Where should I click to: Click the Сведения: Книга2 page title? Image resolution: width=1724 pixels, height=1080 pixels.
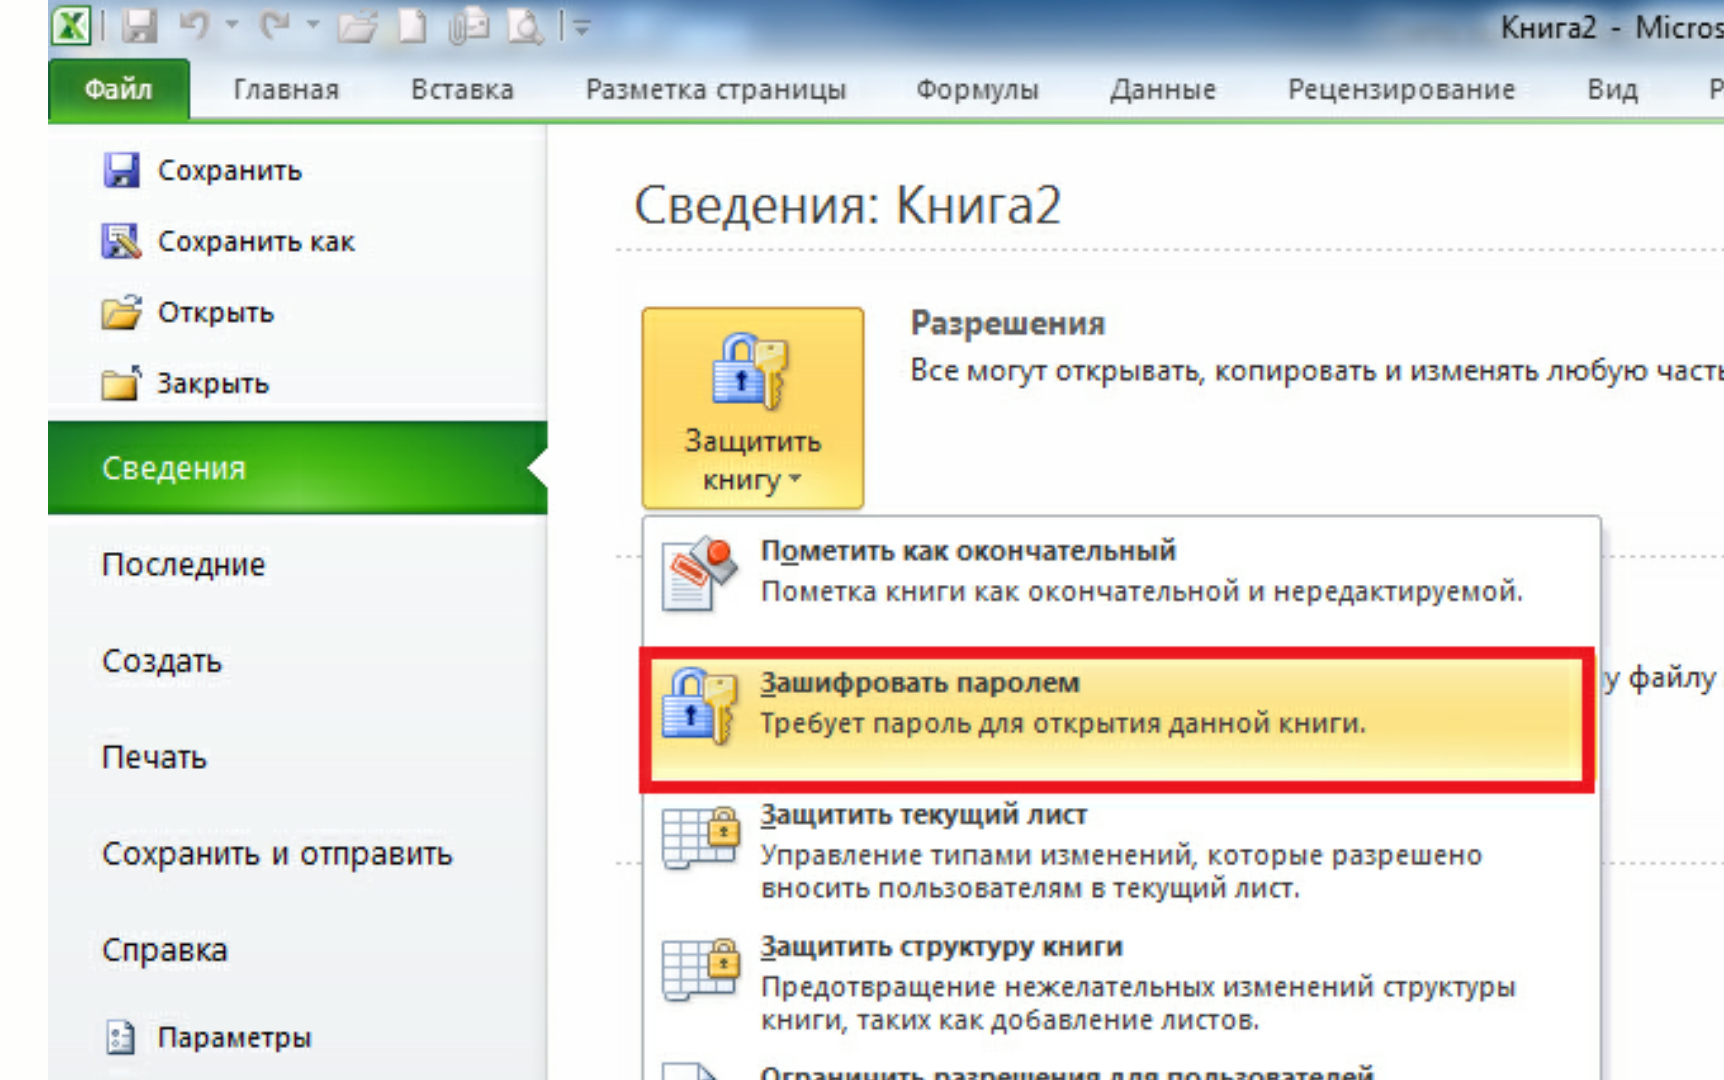tap(847, 205)
